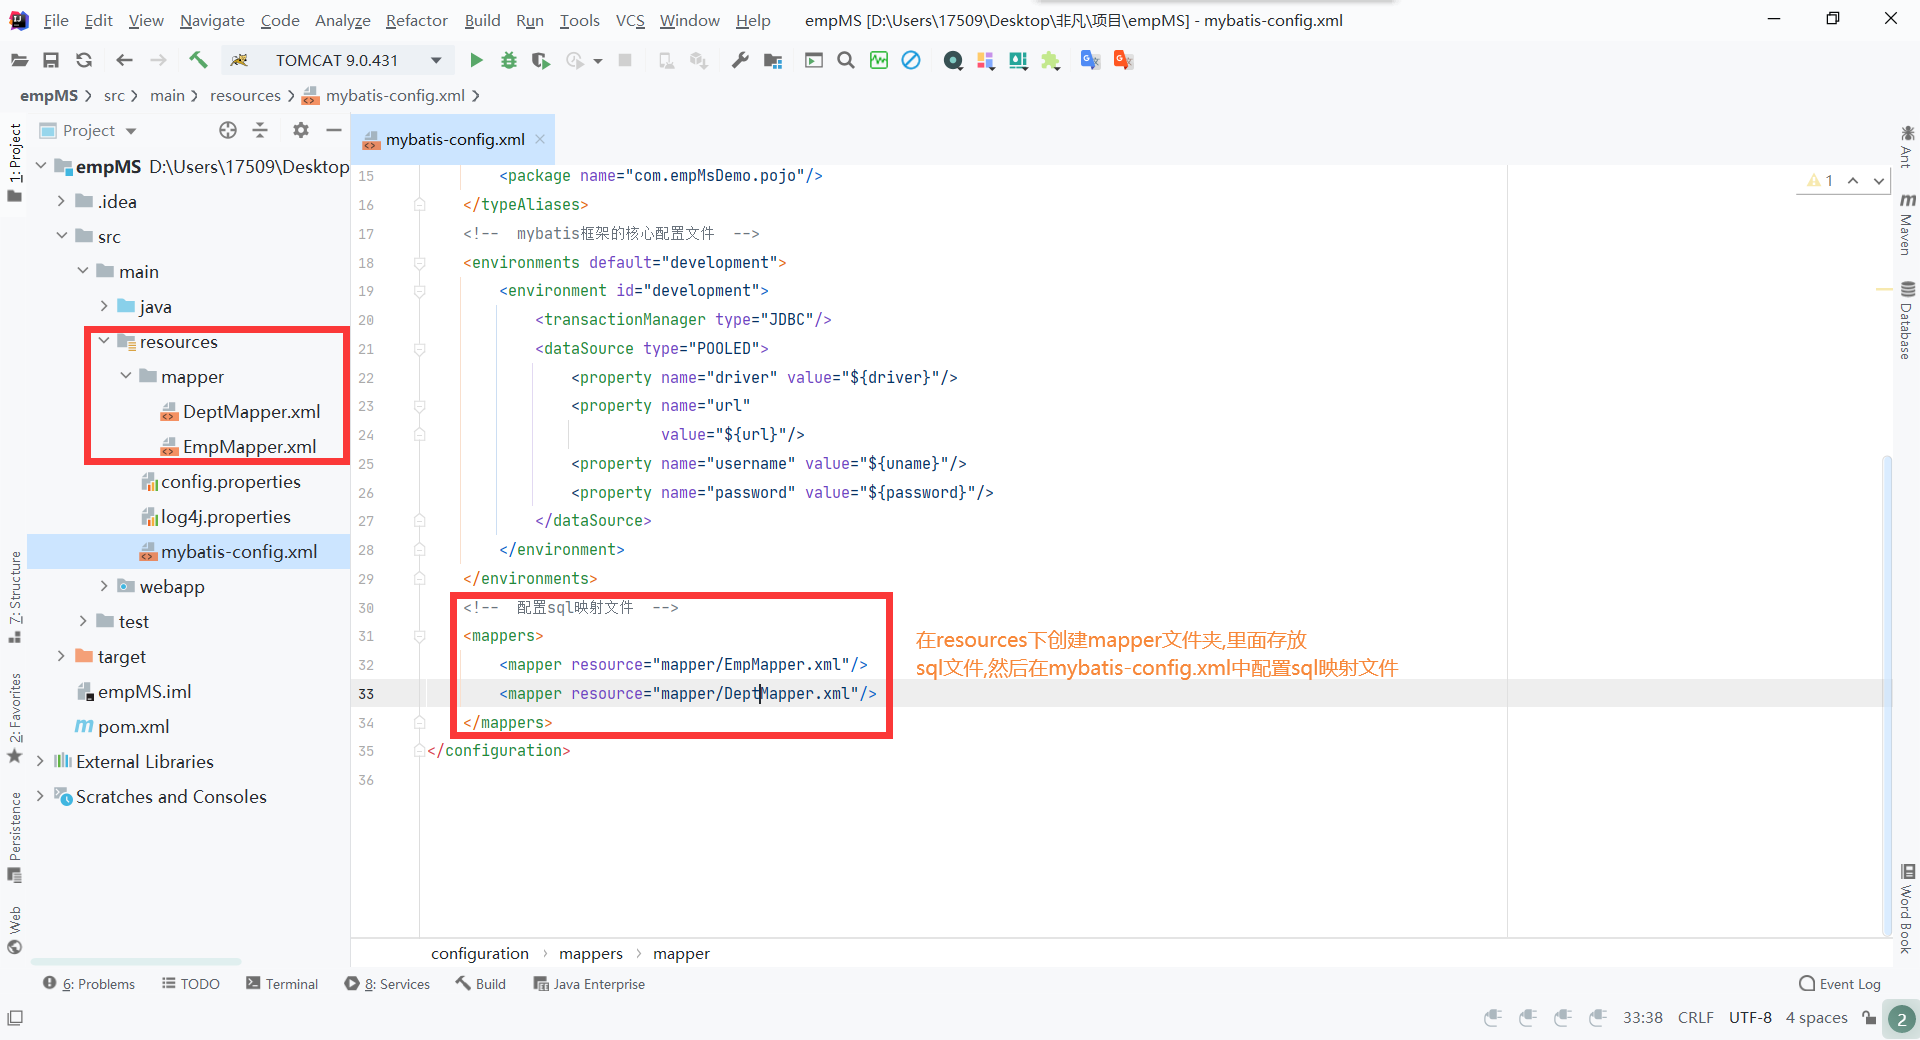The width and height of the screenshot is (1920, 1040).
Task: Open the Services tool window
Action: point(387,984)
